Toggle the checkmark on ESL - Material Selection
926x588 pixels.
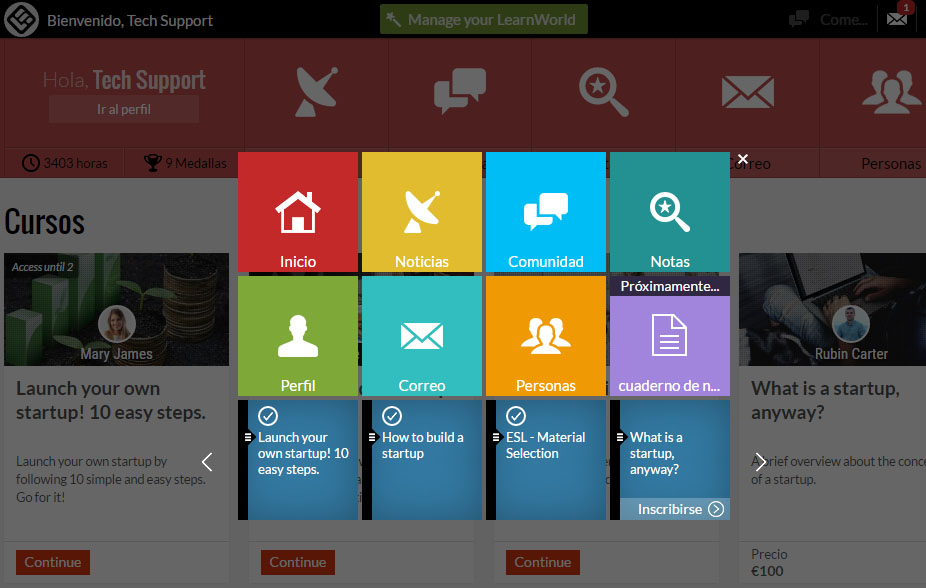516,416
